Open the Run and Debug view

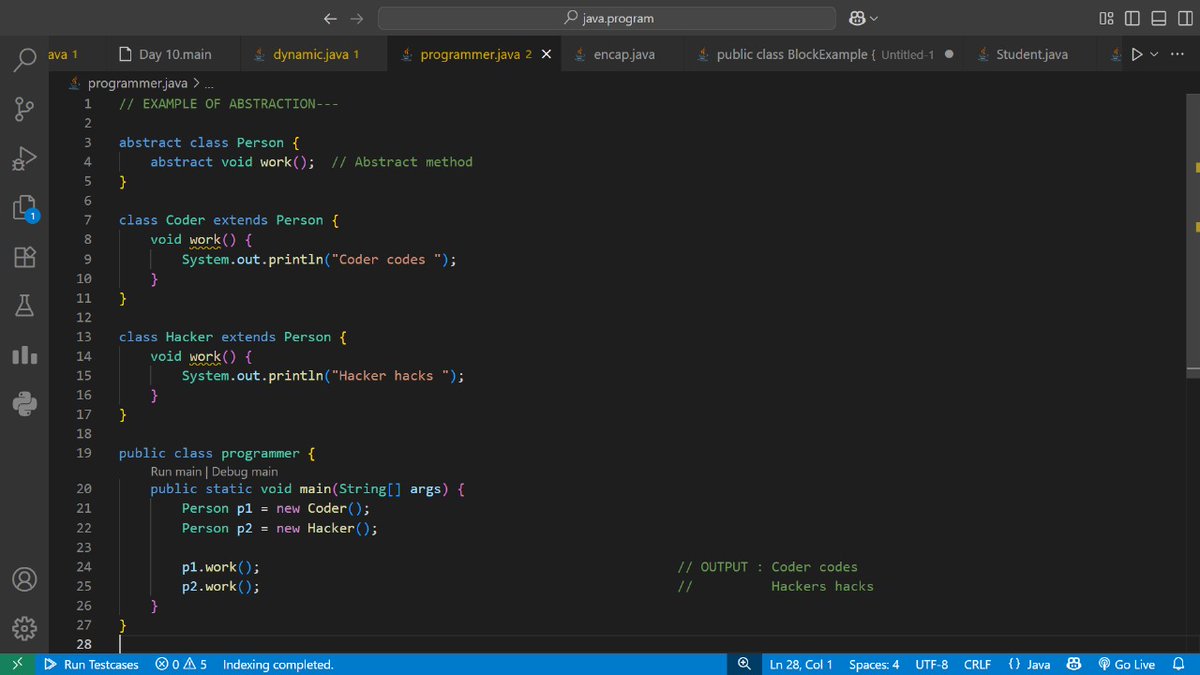click(25, 157)
